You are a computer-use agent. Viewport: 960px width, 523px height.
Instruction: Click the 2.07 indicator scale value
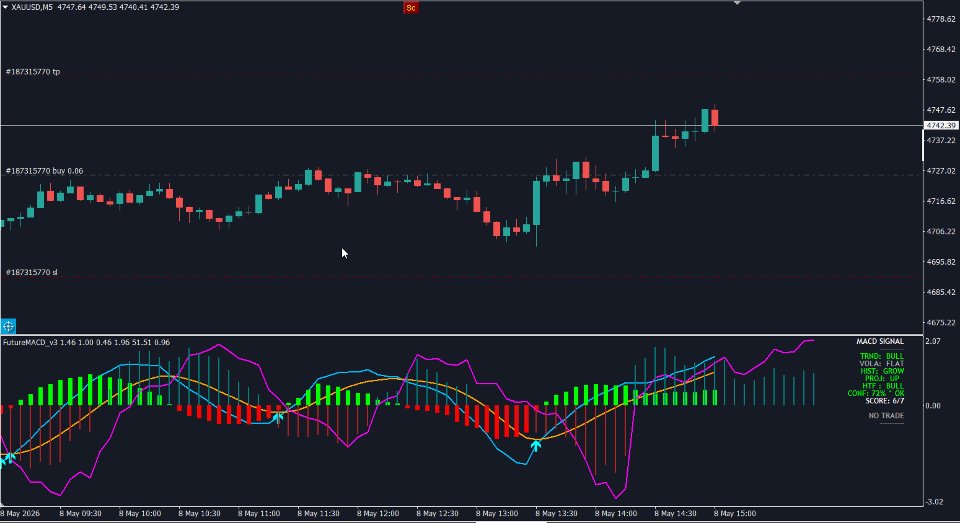[x=932, y=341]
